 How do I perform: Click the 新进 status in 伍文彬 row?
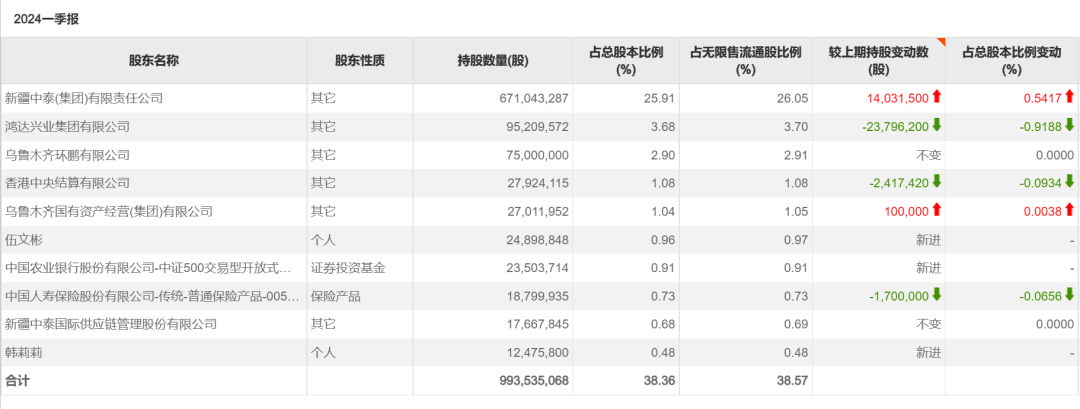click(x=928, y=240)
